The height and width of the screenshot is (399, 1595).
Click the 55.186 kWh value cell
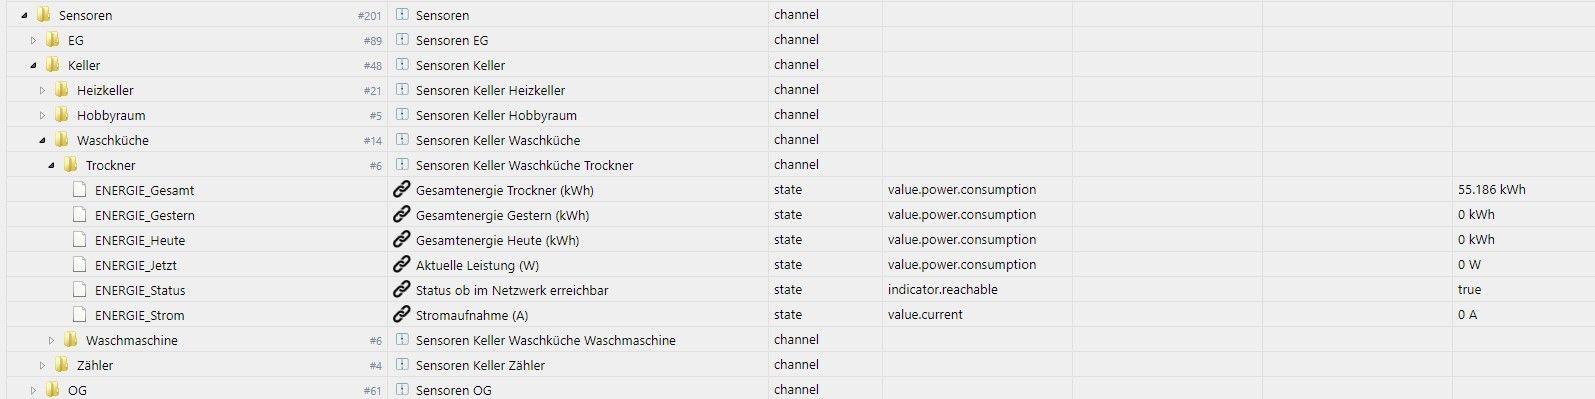click(x=1492, y=189)
